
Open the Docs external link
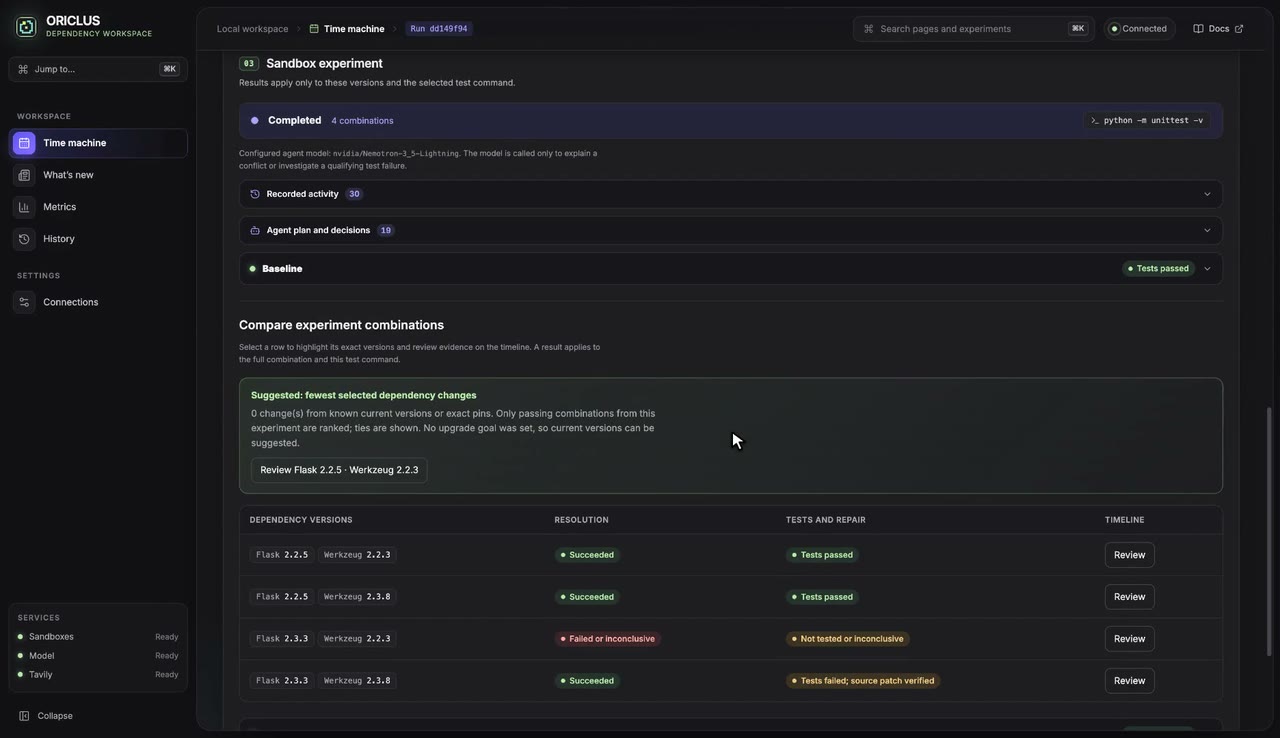coord(1218,29)
